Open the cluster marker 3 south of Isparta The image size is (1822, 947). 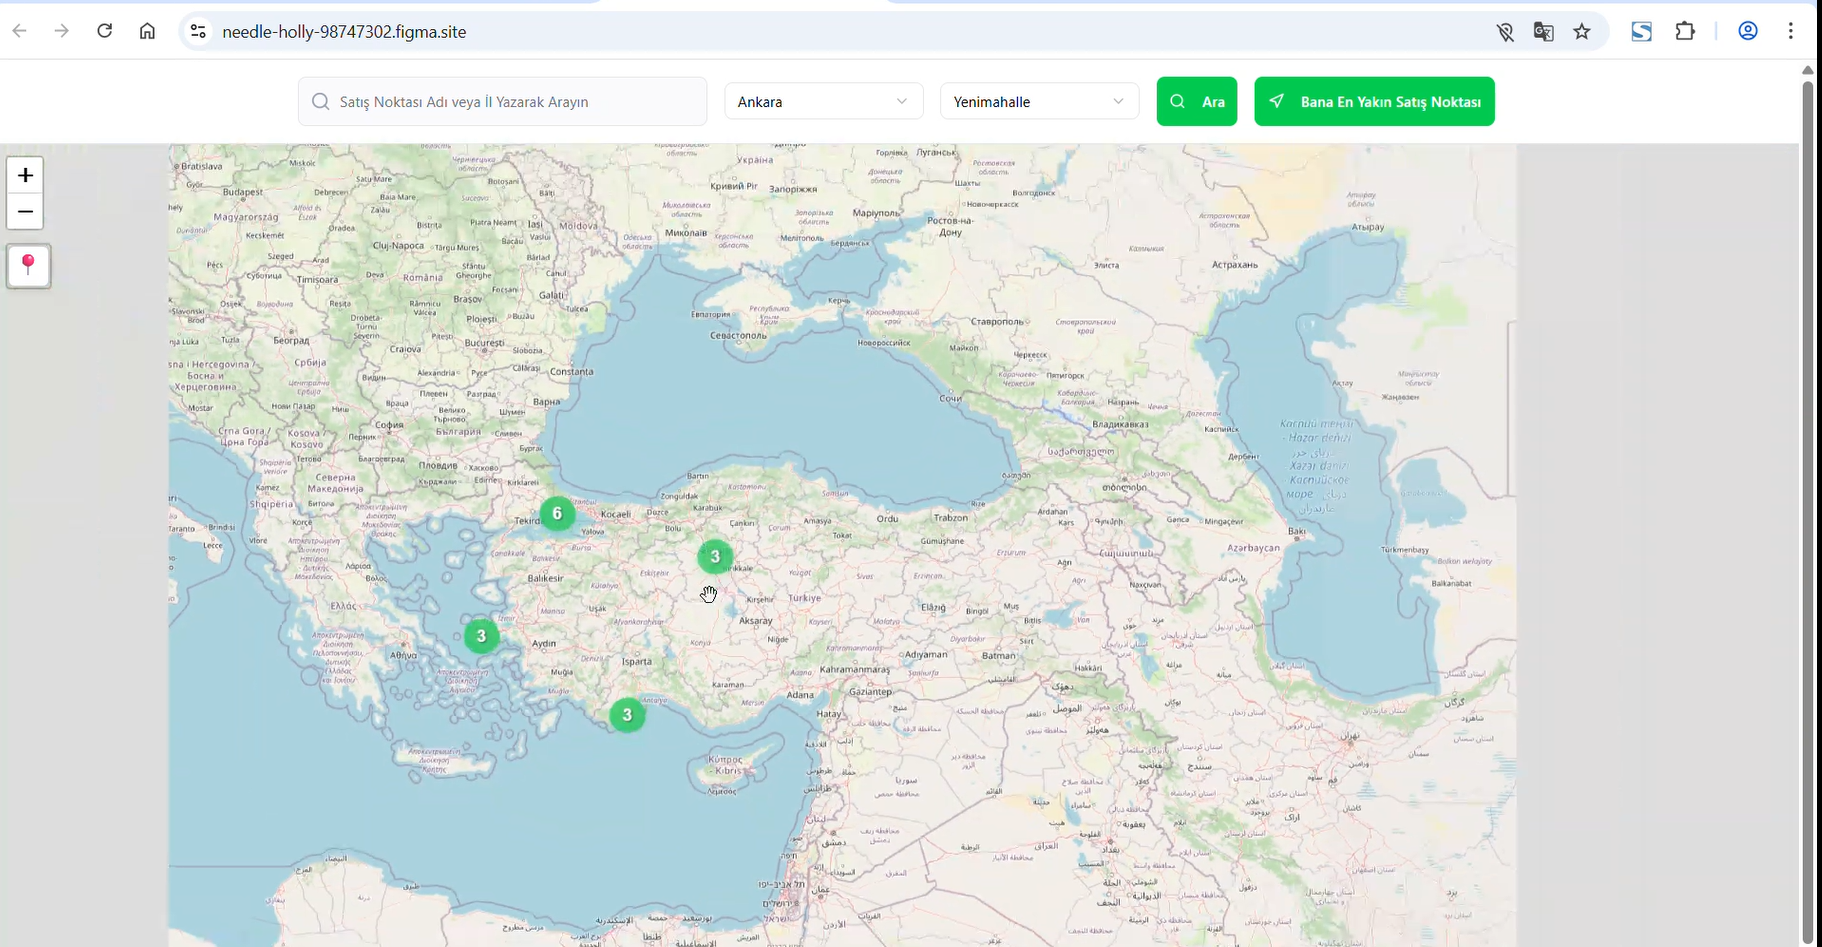(627, 715)
